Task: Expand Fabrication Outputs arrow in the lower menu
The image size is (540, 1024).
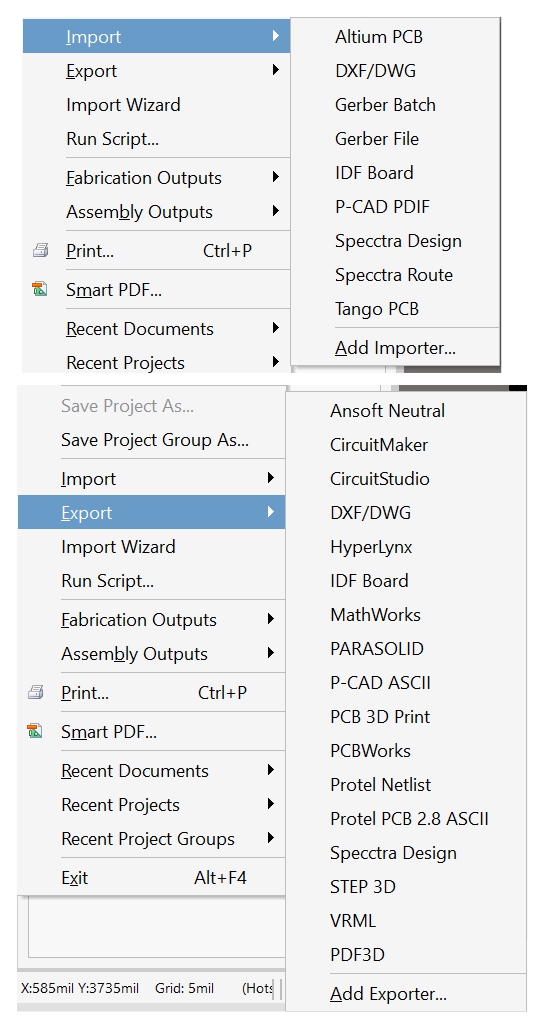Action: pyautogui.click(x=271, y=619)
